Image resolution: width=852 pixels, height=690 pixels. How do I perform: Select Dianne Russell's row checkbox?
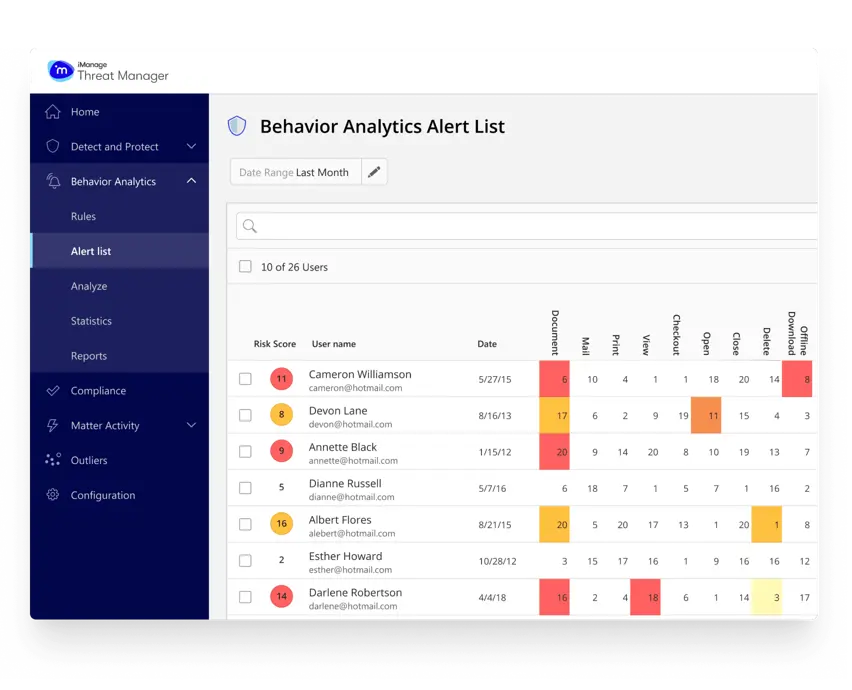click(x=246, y=488)
